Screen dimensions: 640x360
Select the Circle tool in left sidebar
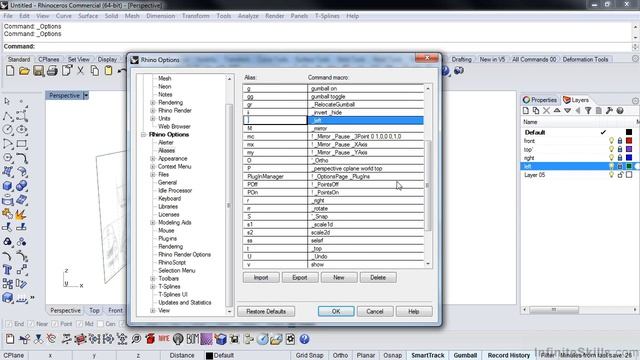(7, 130)
